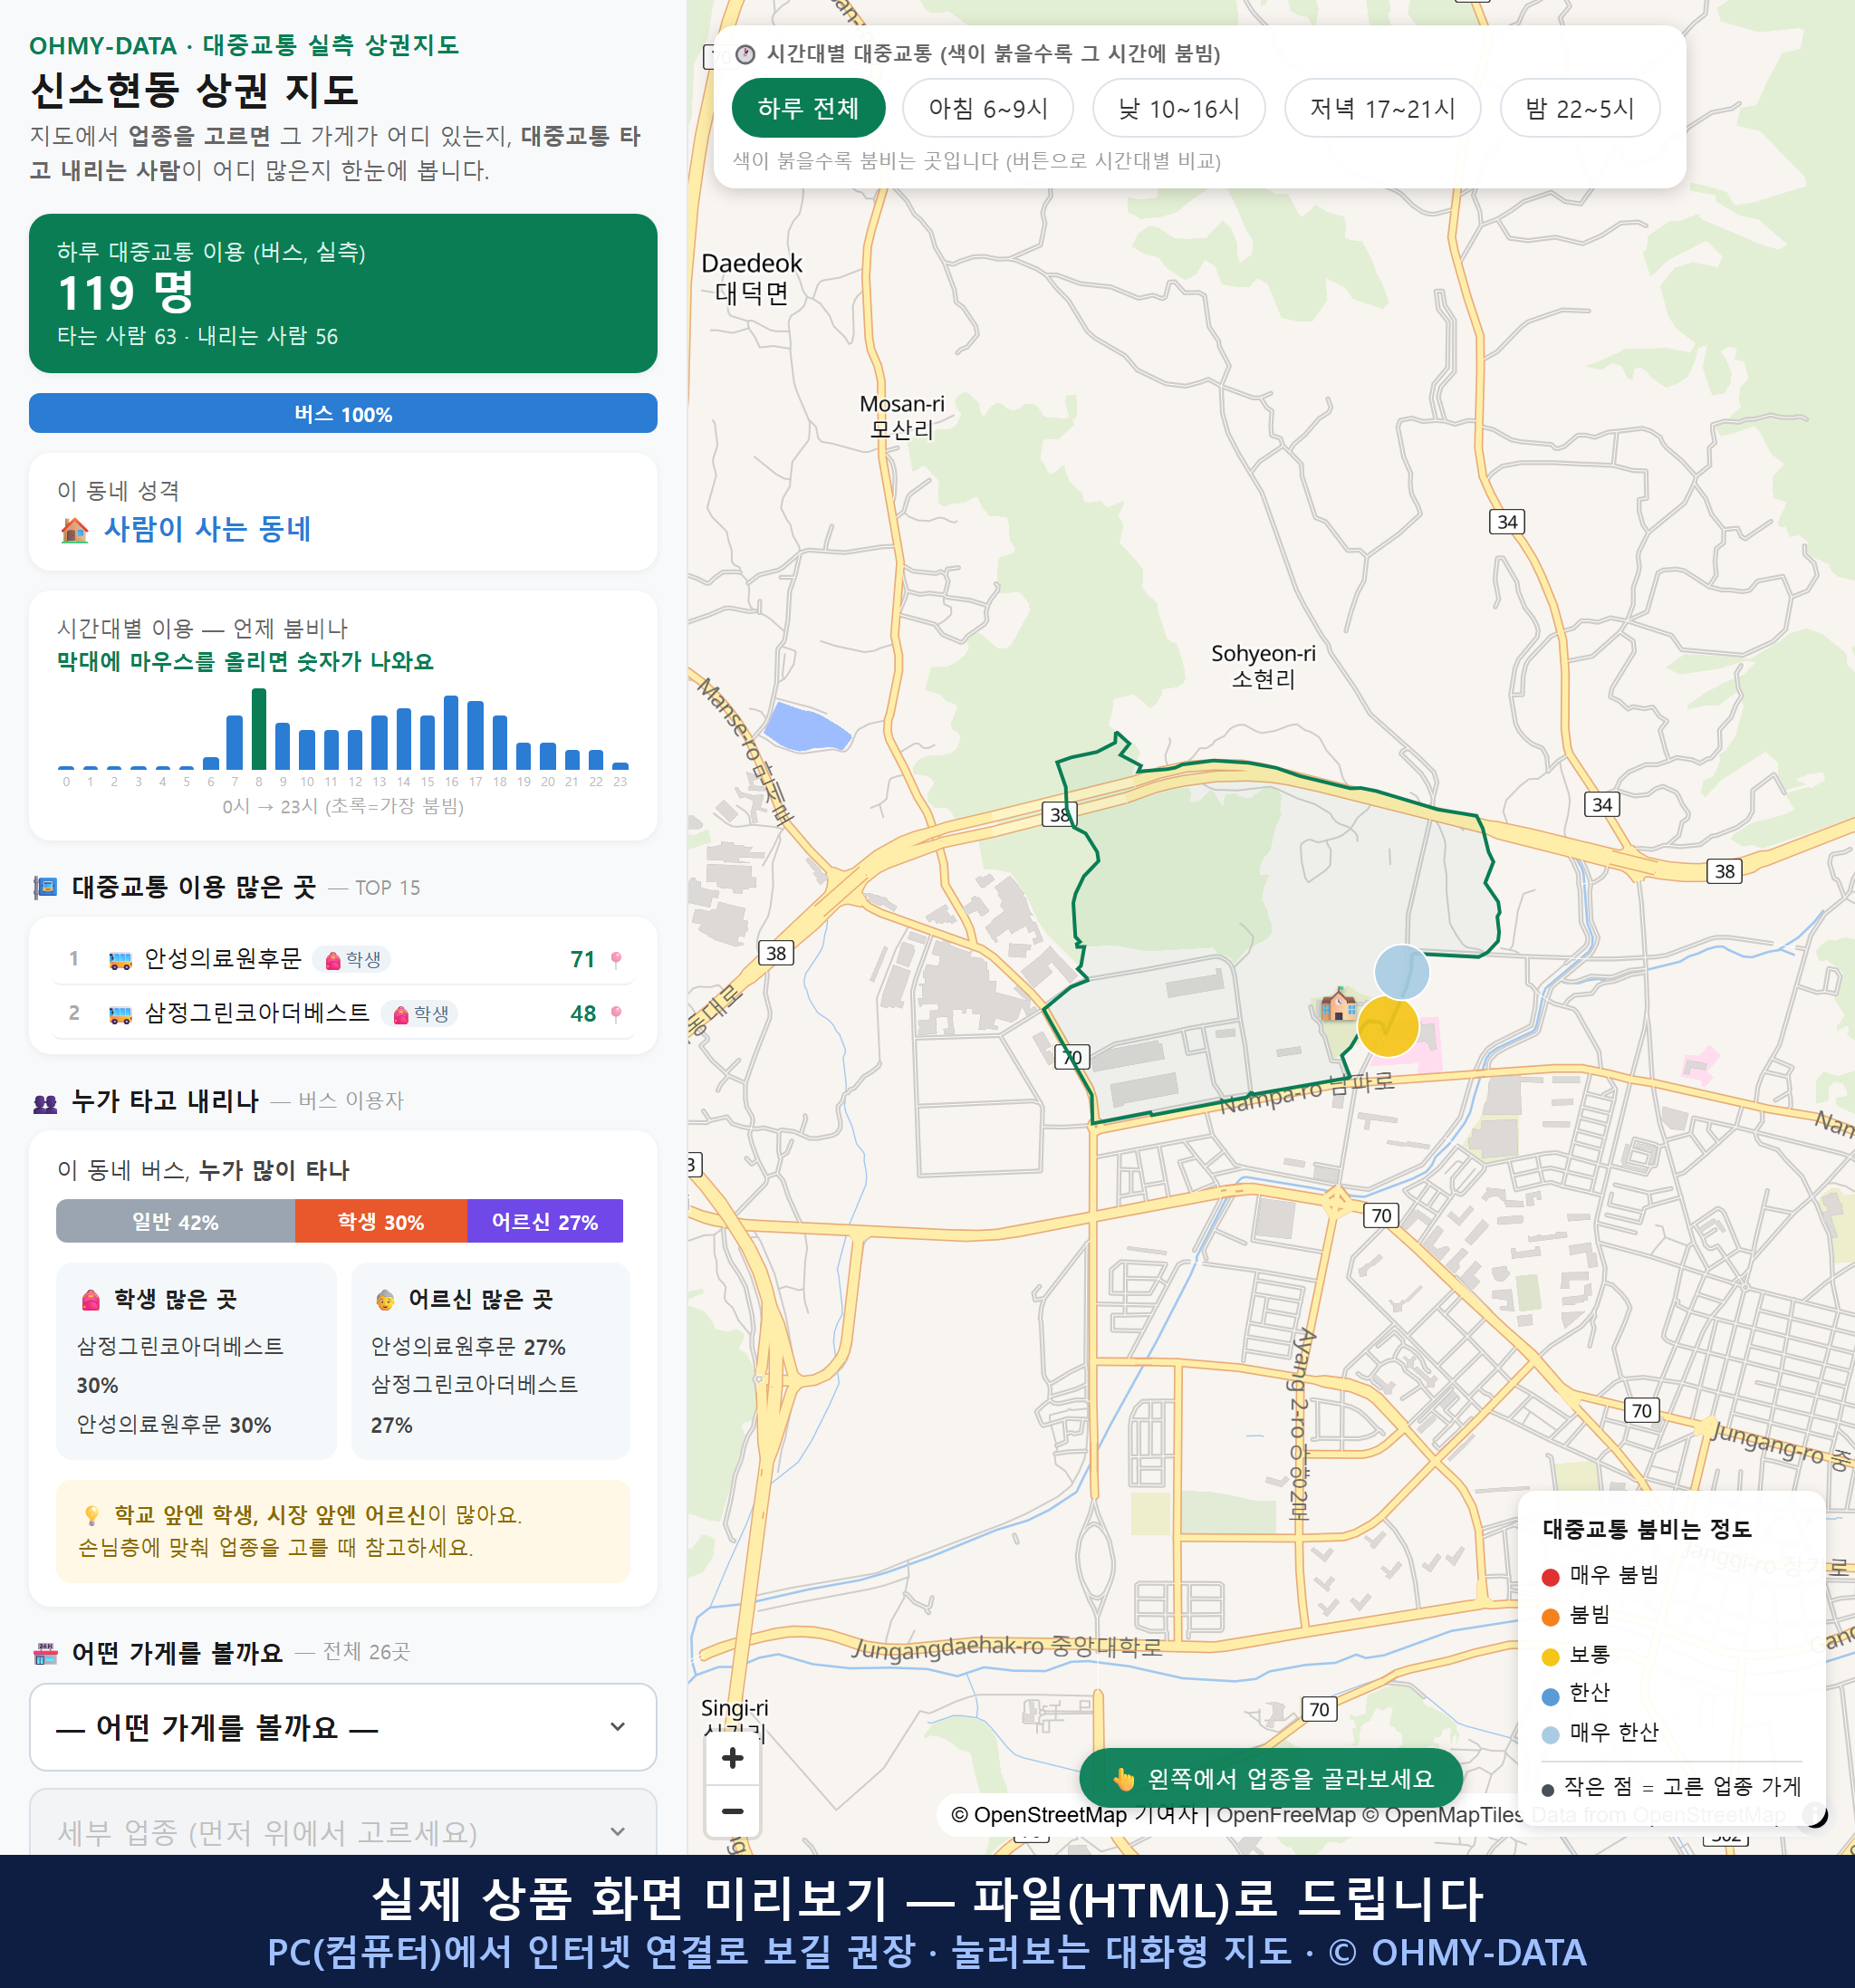The width and height of the screenshot is (1855, 1988).
Task: Select the 아침 6~9시 time filter
Action: [x=988, y=108]
